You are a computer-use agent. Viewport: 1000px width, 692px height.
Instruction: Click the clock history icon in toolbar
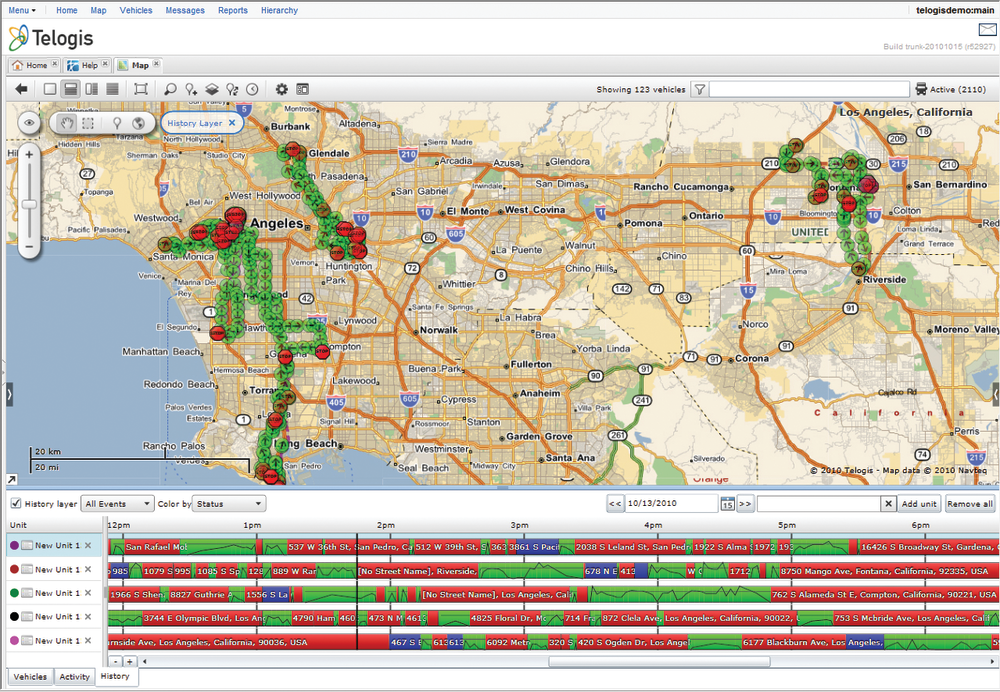(x=253, y=89)
